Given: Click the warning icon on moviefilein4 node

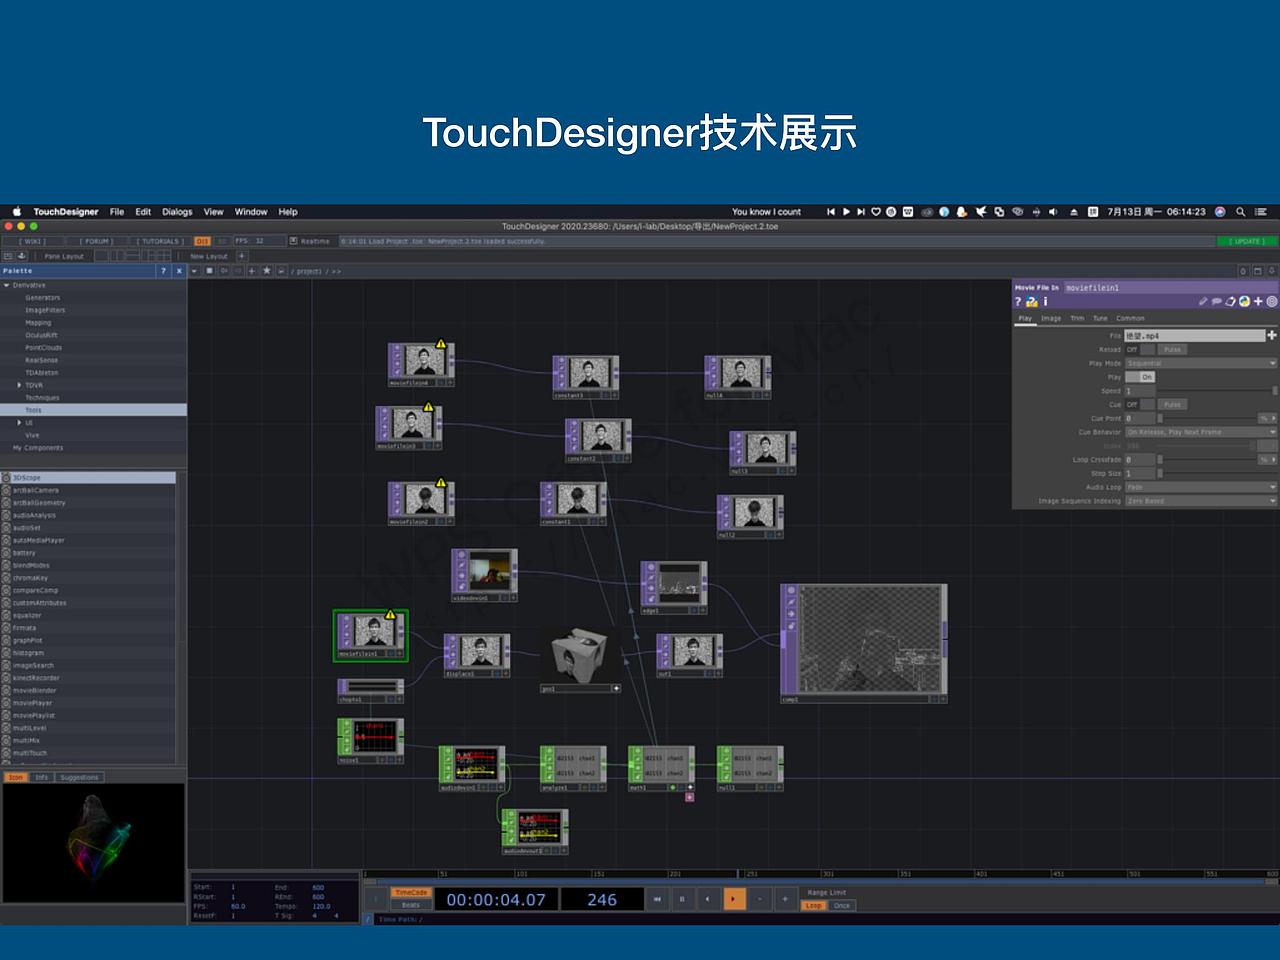Looking at the screenshot, I should pyautogui.click(x=441, y=342).
